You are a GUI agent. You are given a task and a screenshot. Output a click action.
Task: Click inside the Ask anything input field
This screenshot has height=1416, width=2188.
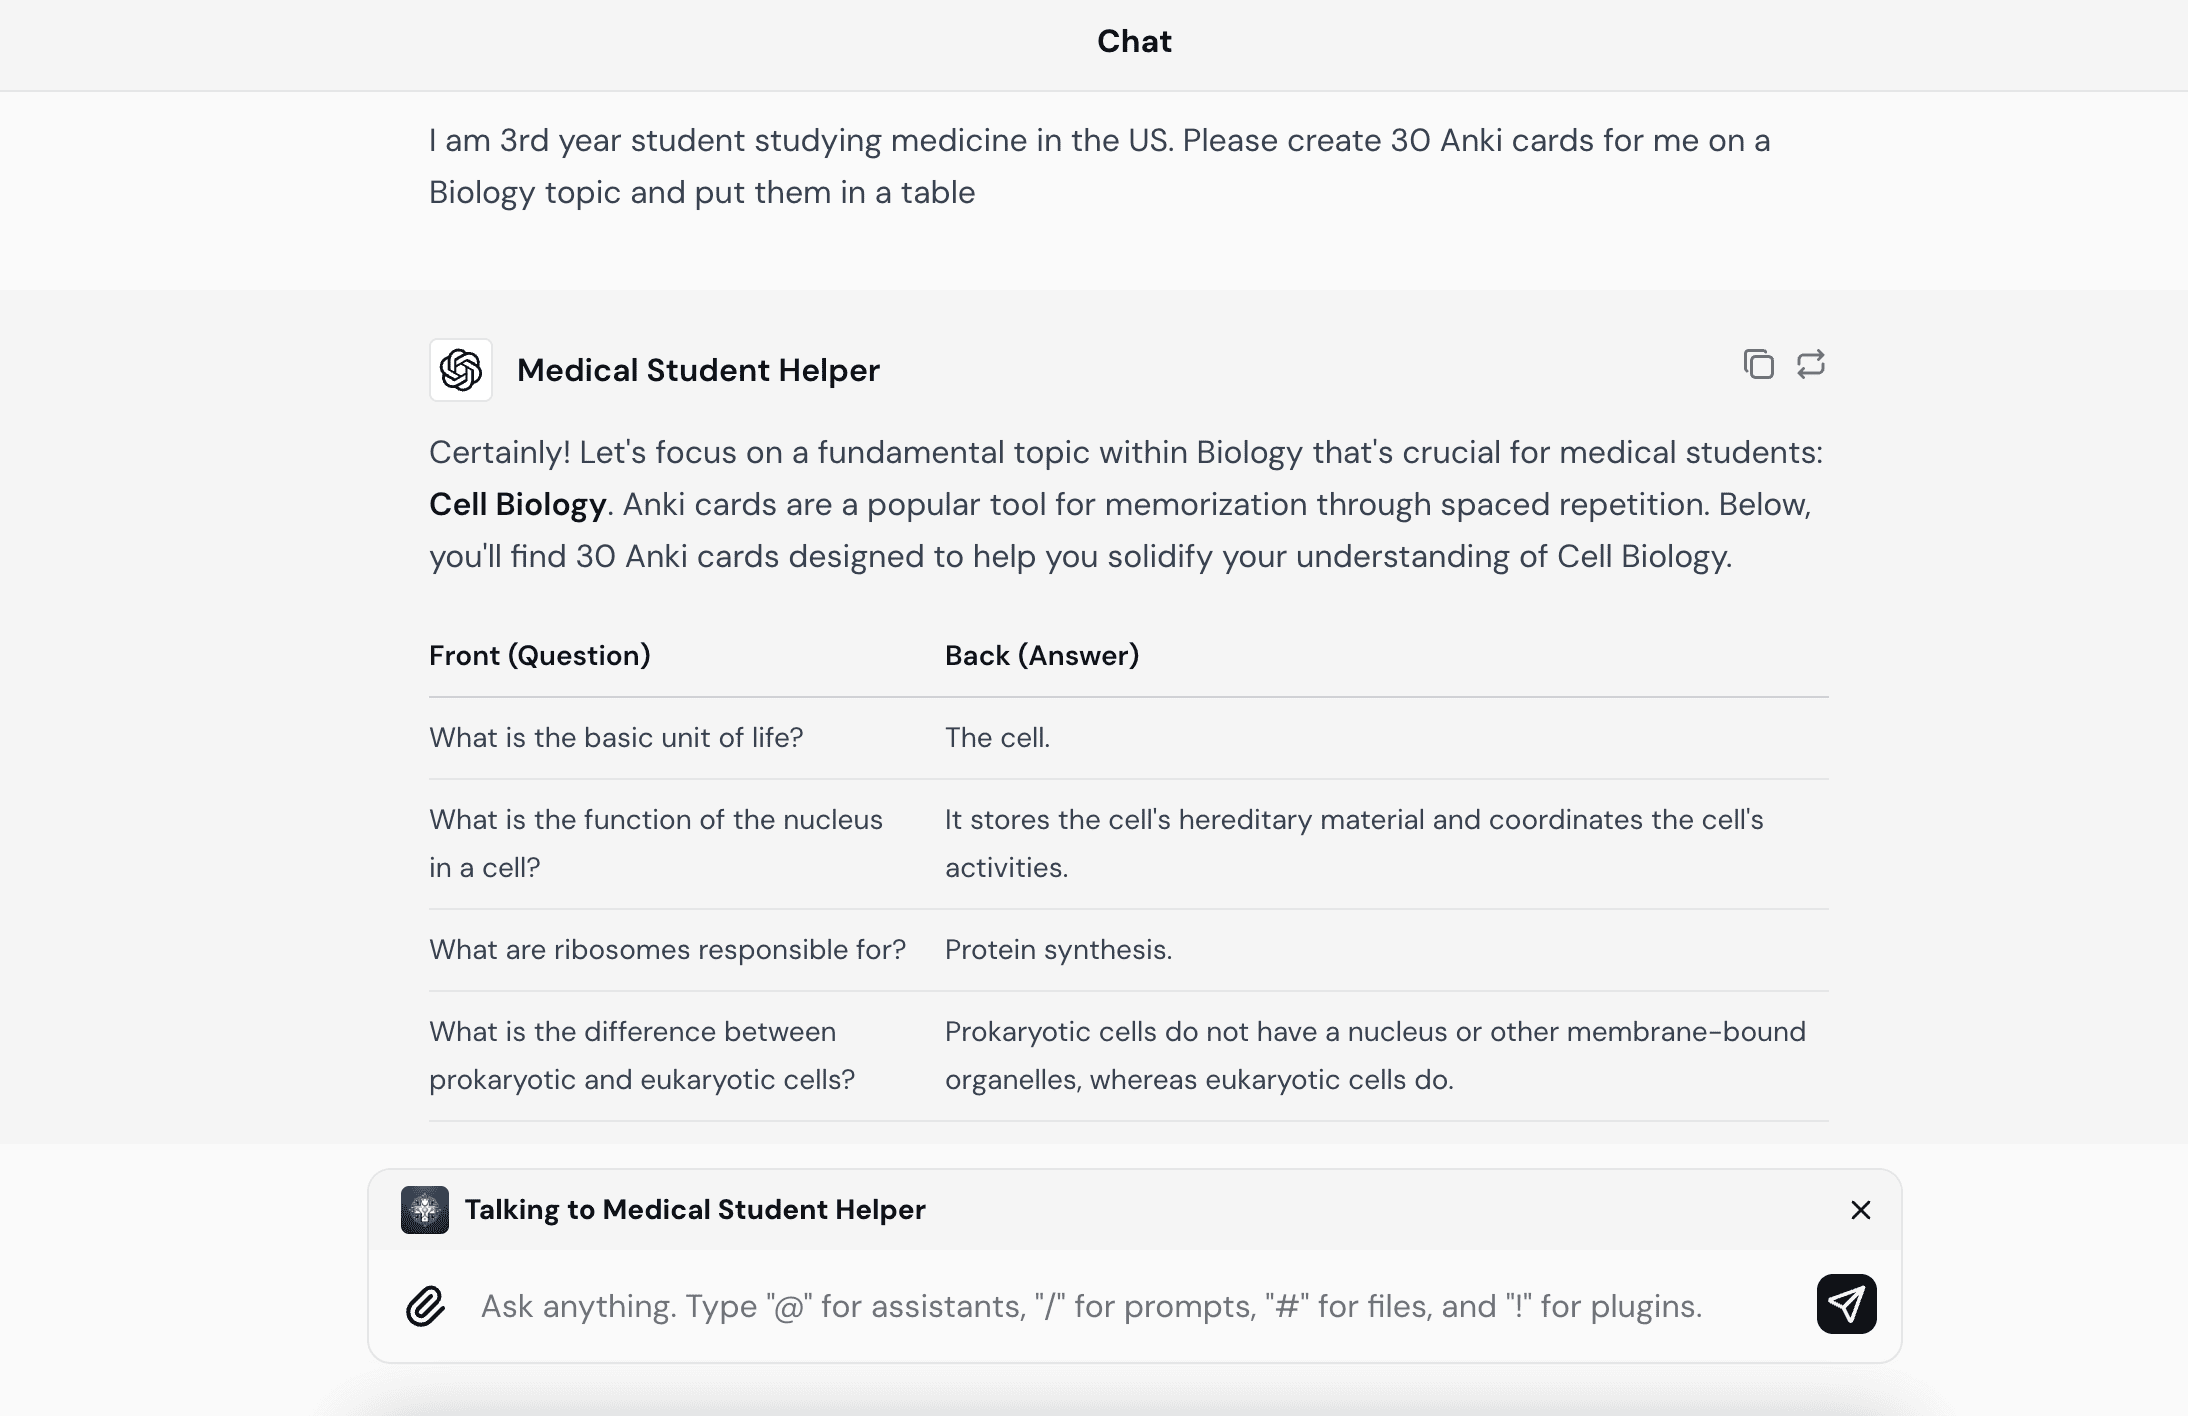click(x=1090, y=1305)
